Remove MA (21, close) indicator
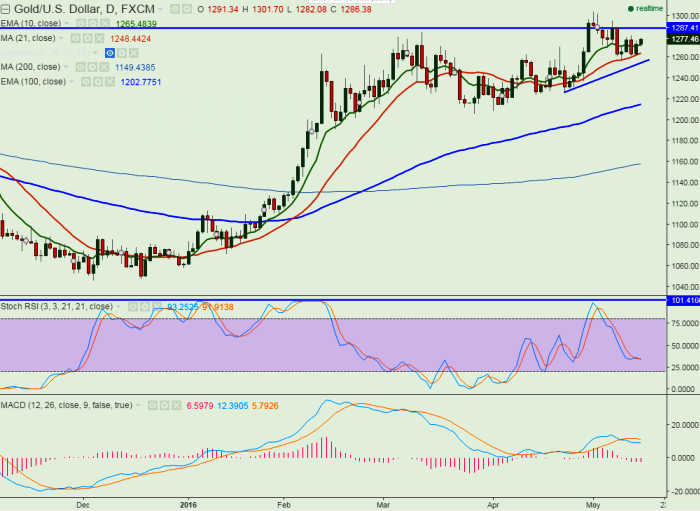 [99, 38]
